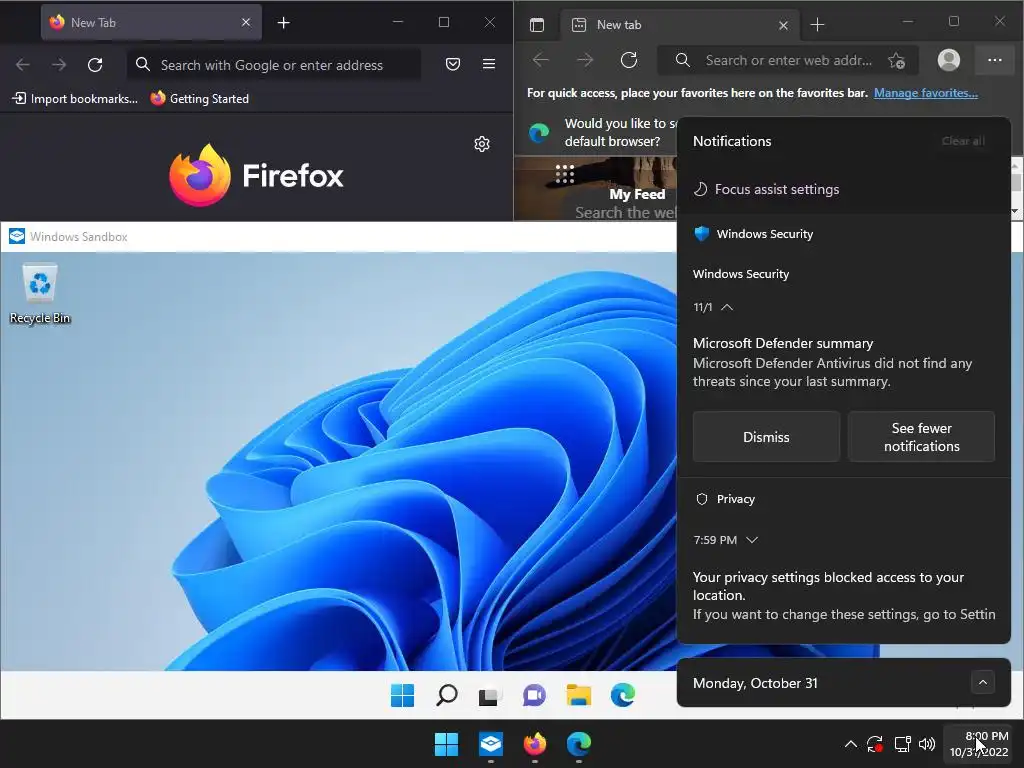The height and width of the screenshot is (768, 1024).
Task: Click Windows Sandbox title bar icon
Action: pos(17,236)
